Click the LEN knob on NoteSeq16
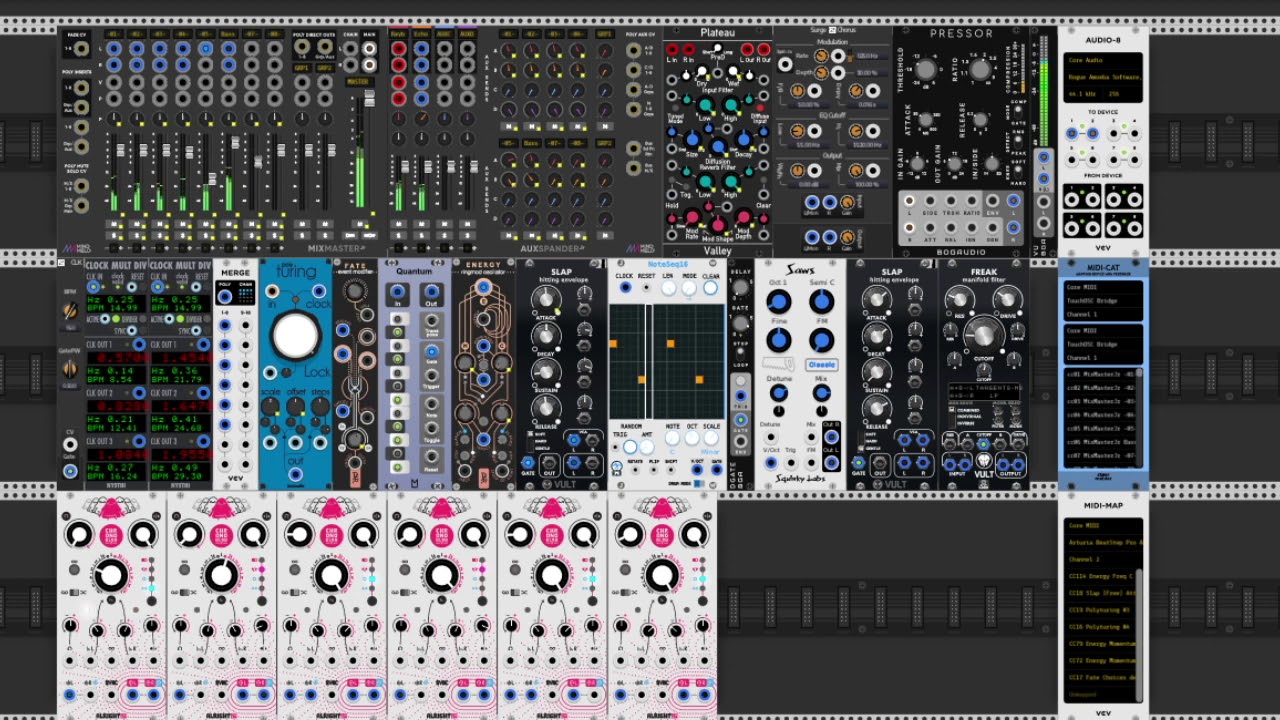1280x720 pixels. click(668, 288)
